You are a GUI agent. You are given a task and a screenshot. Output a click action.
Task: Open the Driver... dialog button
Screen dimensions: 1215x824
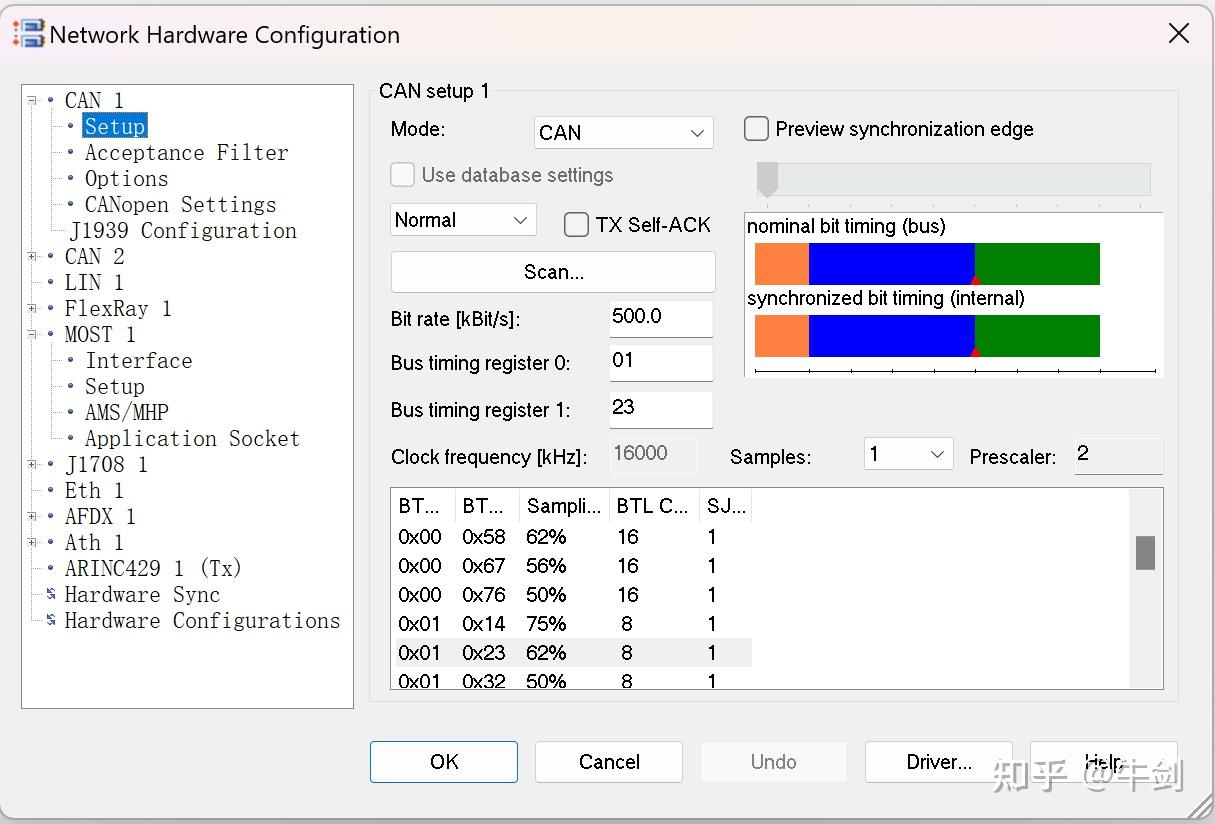[x=938, y=762]
